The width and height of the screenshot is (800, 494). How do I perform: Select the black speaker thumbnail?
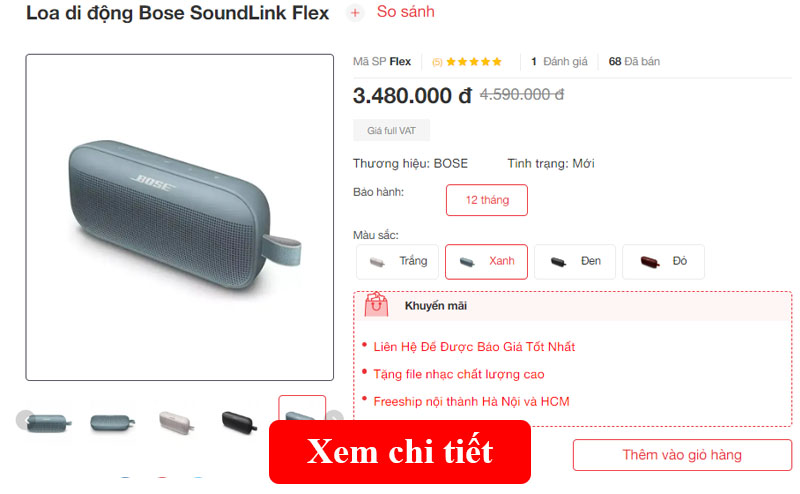point(239,423)
